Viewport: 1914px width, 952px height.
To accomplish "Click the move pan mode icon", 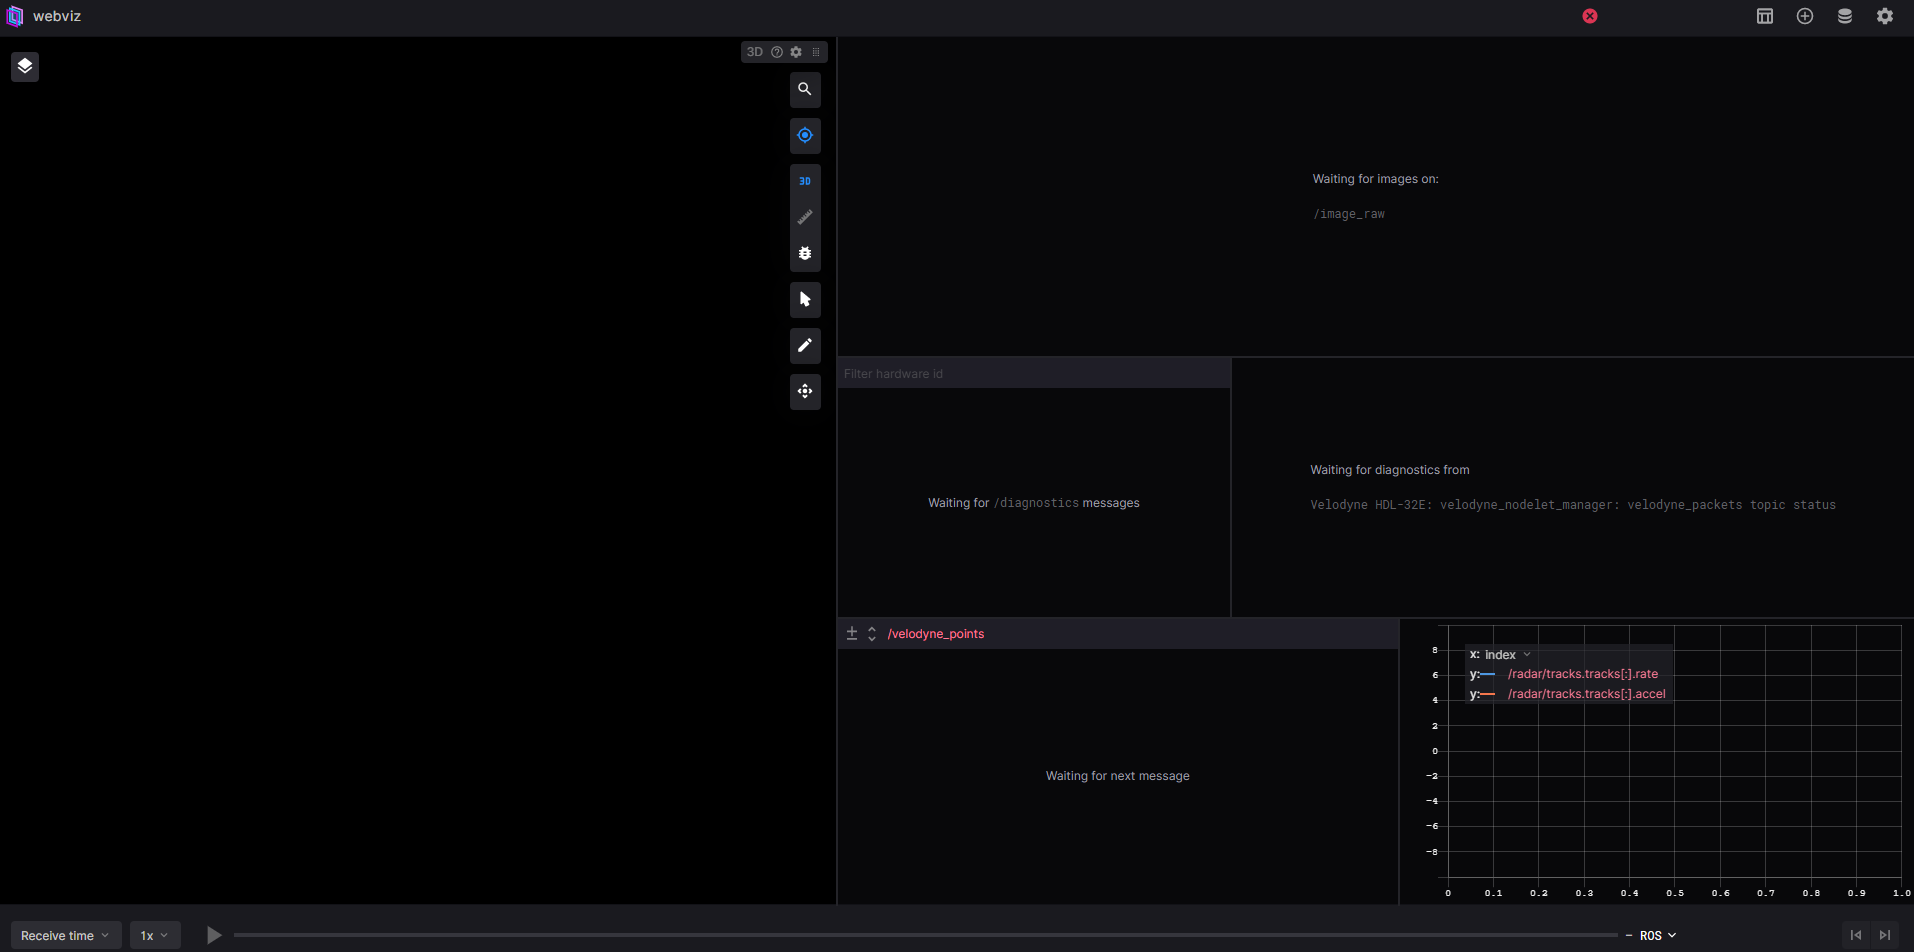I will point(805,391).
